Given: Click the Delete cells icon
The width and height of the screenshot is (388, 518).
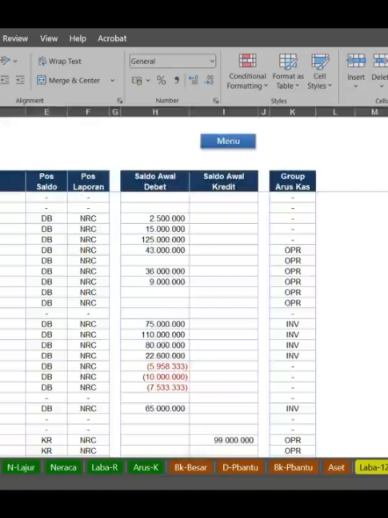Looking at the screenshot, I should pyautogui.click(x=380, y=61).
